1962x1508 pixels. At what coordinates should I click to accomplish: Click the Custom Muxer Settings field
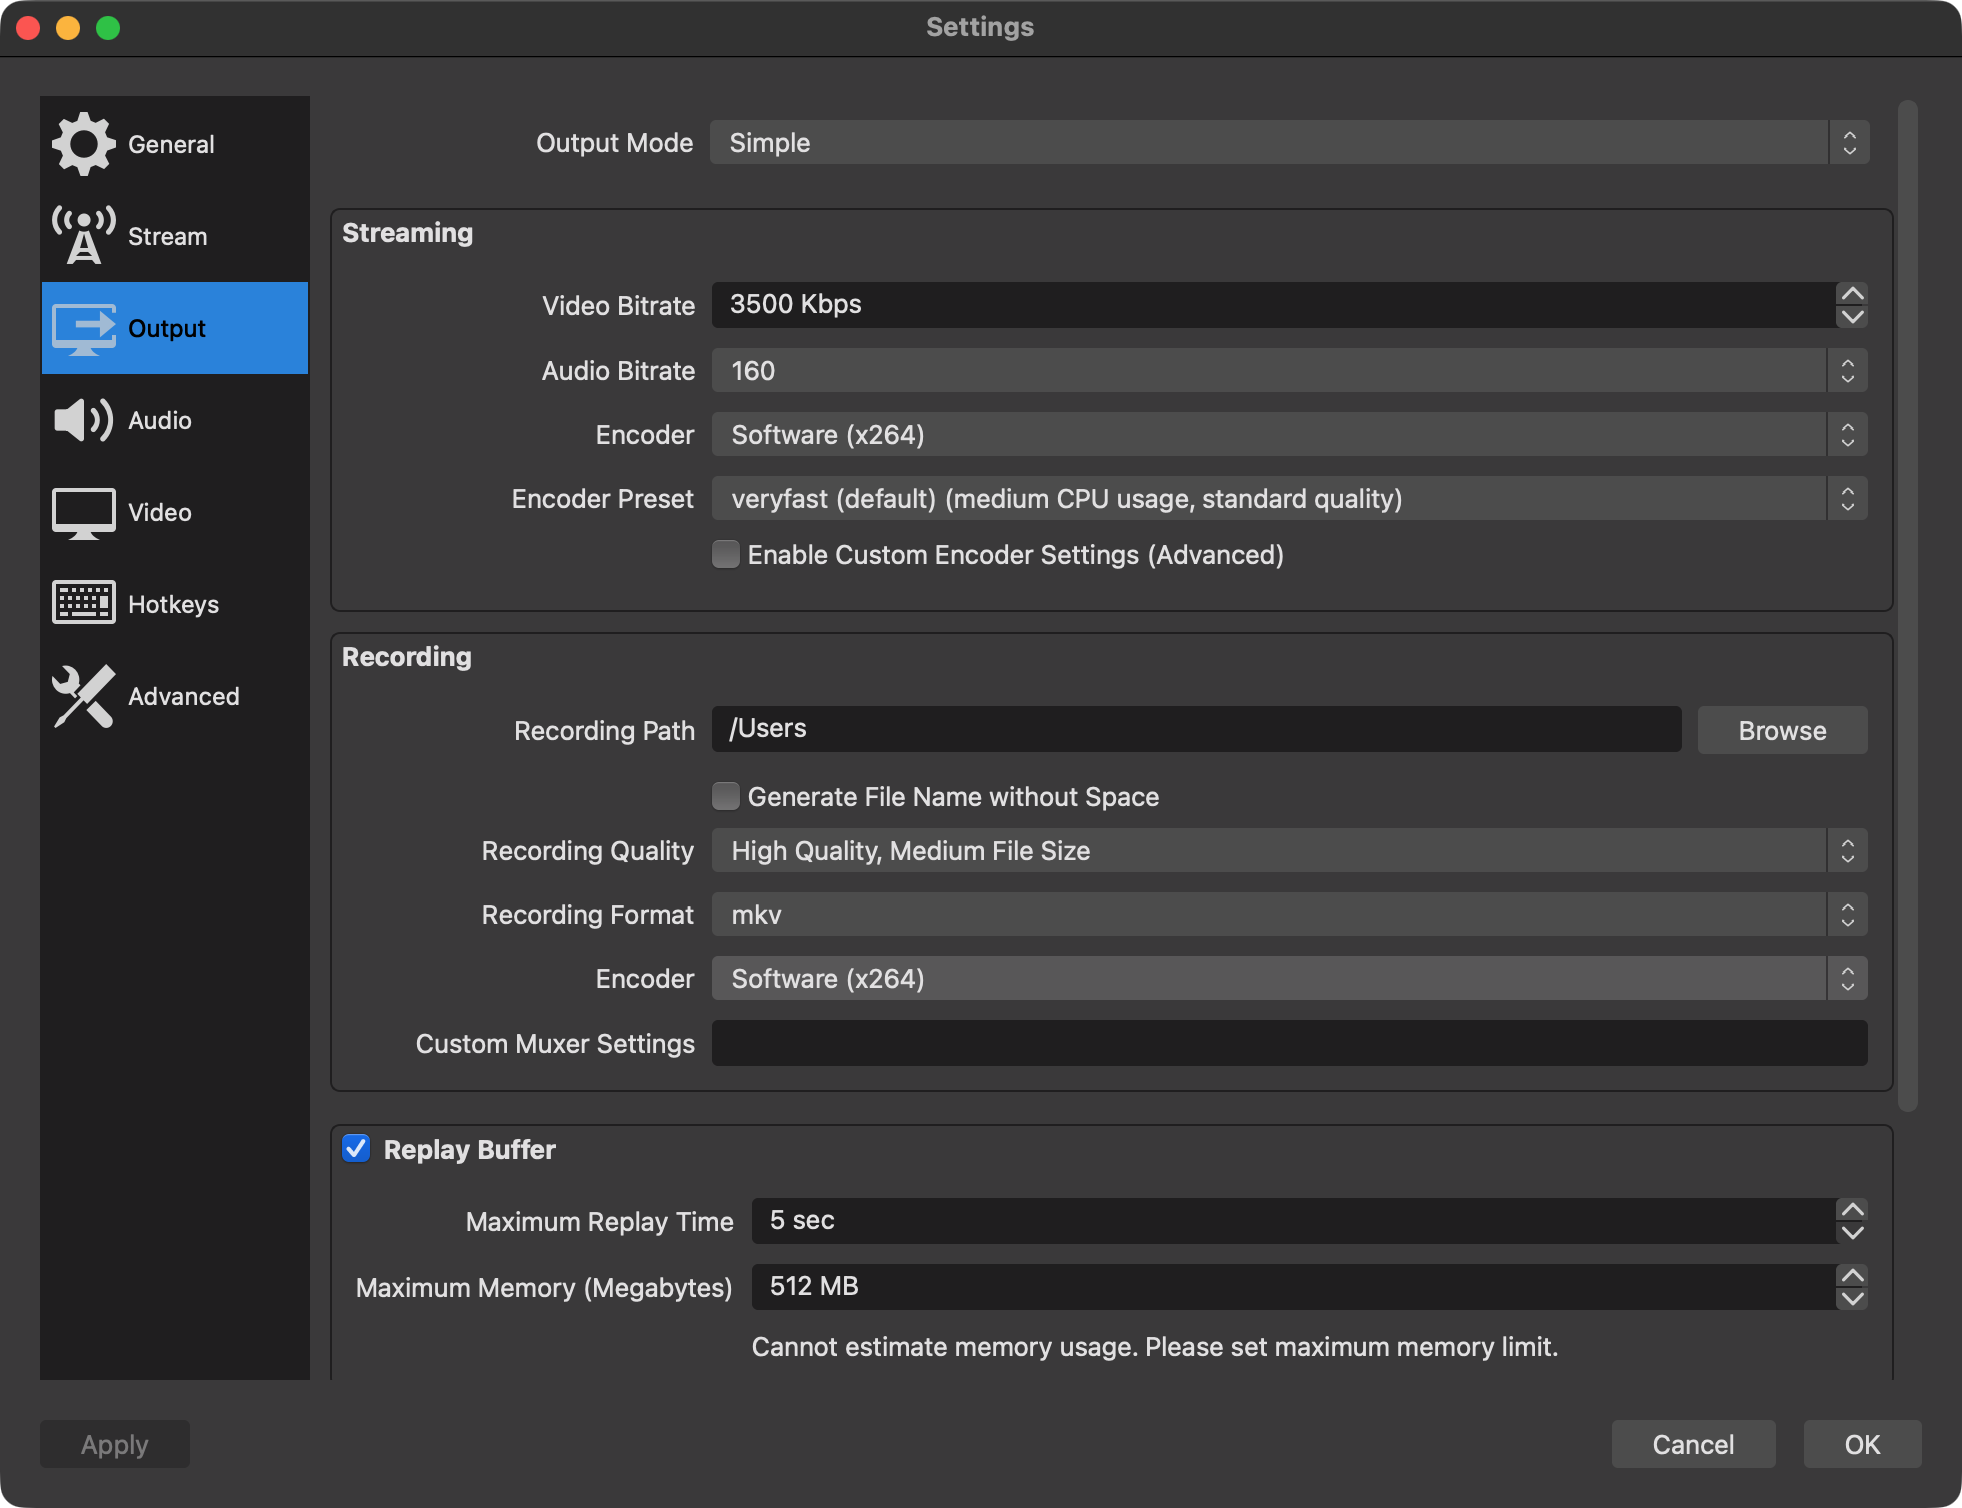1288,1043
